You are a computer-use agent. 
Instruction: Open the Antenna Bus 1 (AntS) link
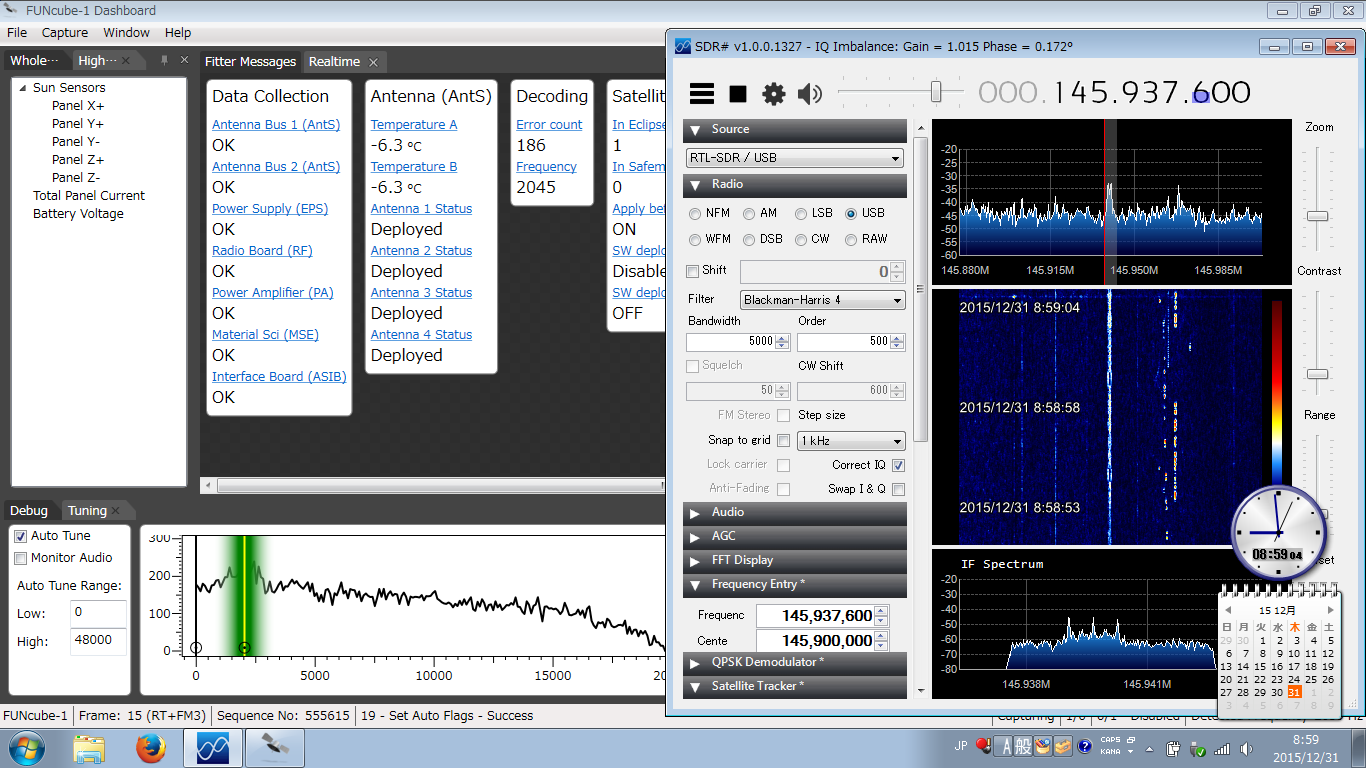pyautogui.click(x=276, y=125)
